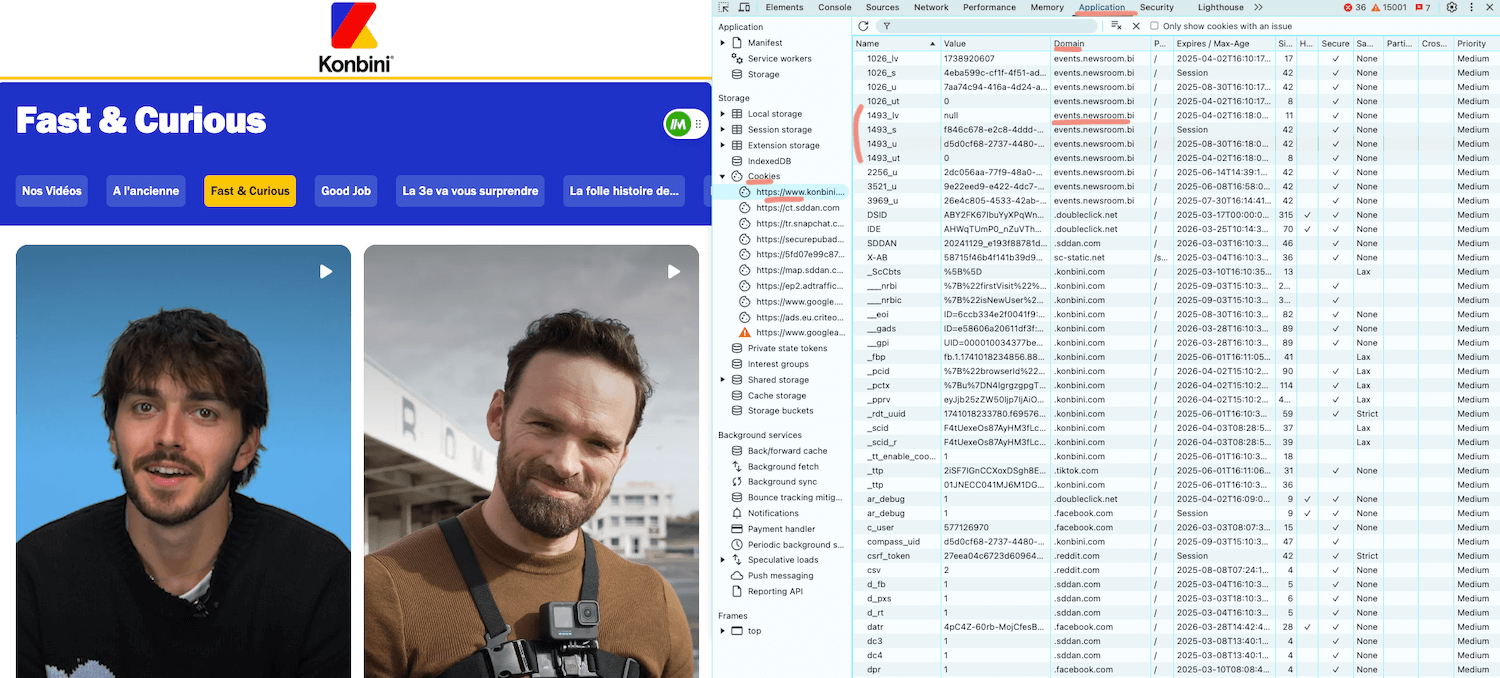Click the play icon on the left video card
Image resolution: width=1500 pixels, height=678 pixels.
point(326,271)
